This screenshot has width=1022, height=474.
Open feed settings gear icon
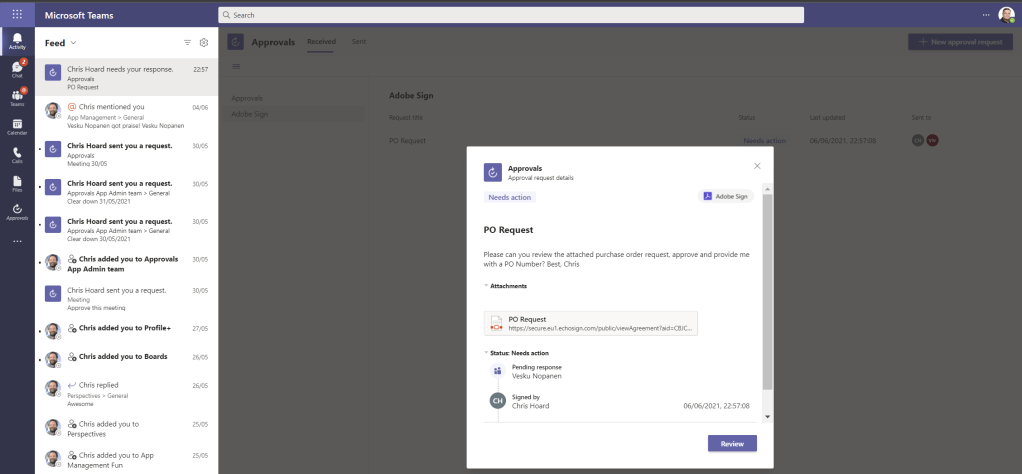coord(204,43)
